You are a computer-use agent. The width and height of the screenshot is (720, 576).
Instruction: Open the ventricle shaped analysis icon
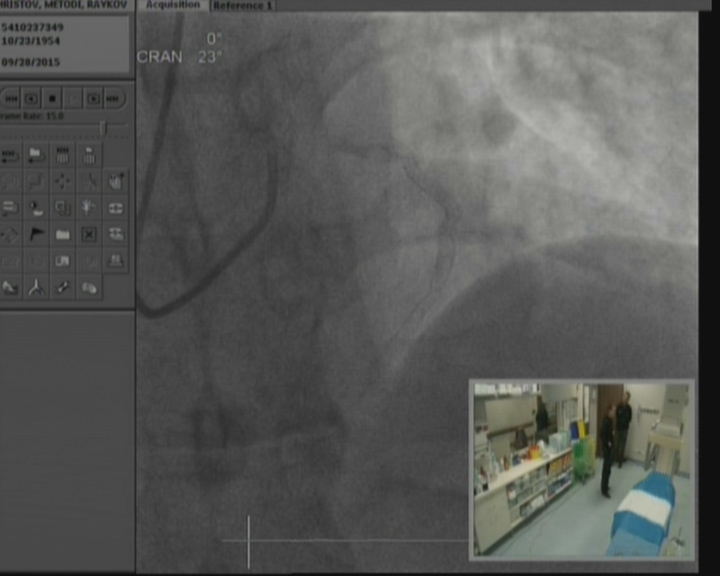(89, 288)
